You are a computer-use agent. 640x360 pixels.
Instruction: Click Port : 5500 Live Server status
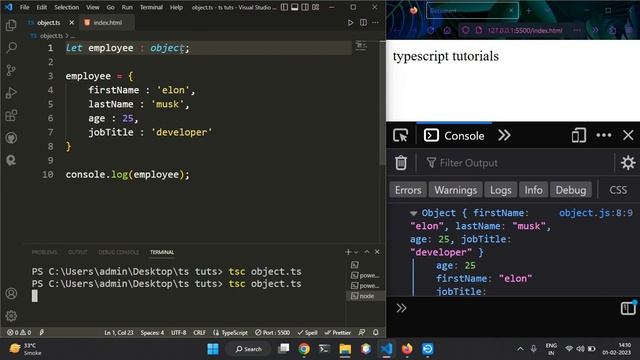(272, 333)
